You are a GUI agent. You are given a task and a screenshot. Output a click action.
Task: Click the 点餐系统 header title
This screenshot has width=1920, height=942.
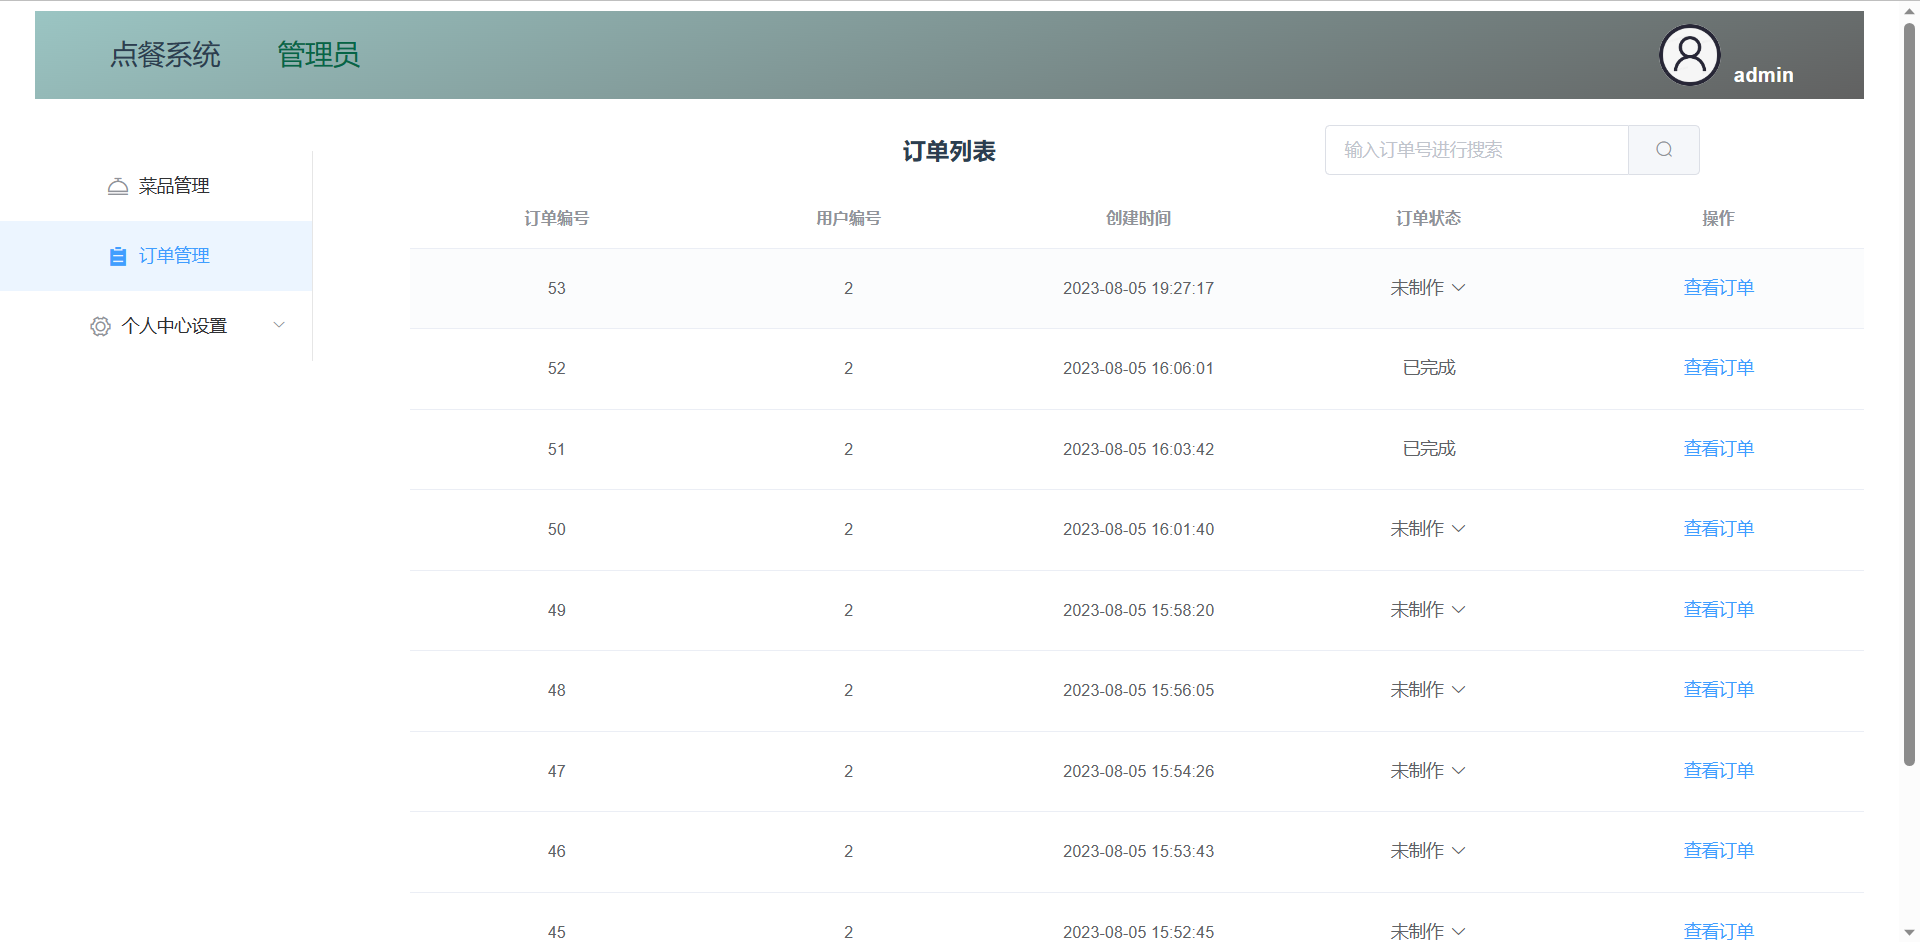tap(165, 55)
